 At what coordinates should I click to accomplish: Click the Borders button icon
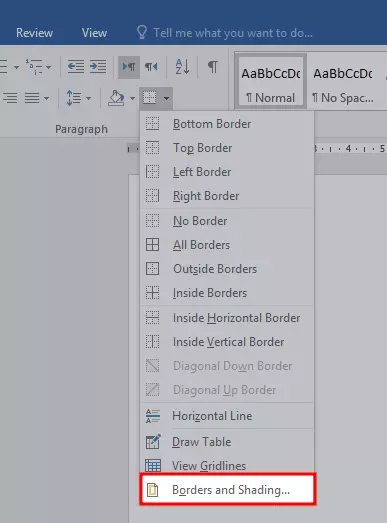pyautogui.click(x=149, y=98)
